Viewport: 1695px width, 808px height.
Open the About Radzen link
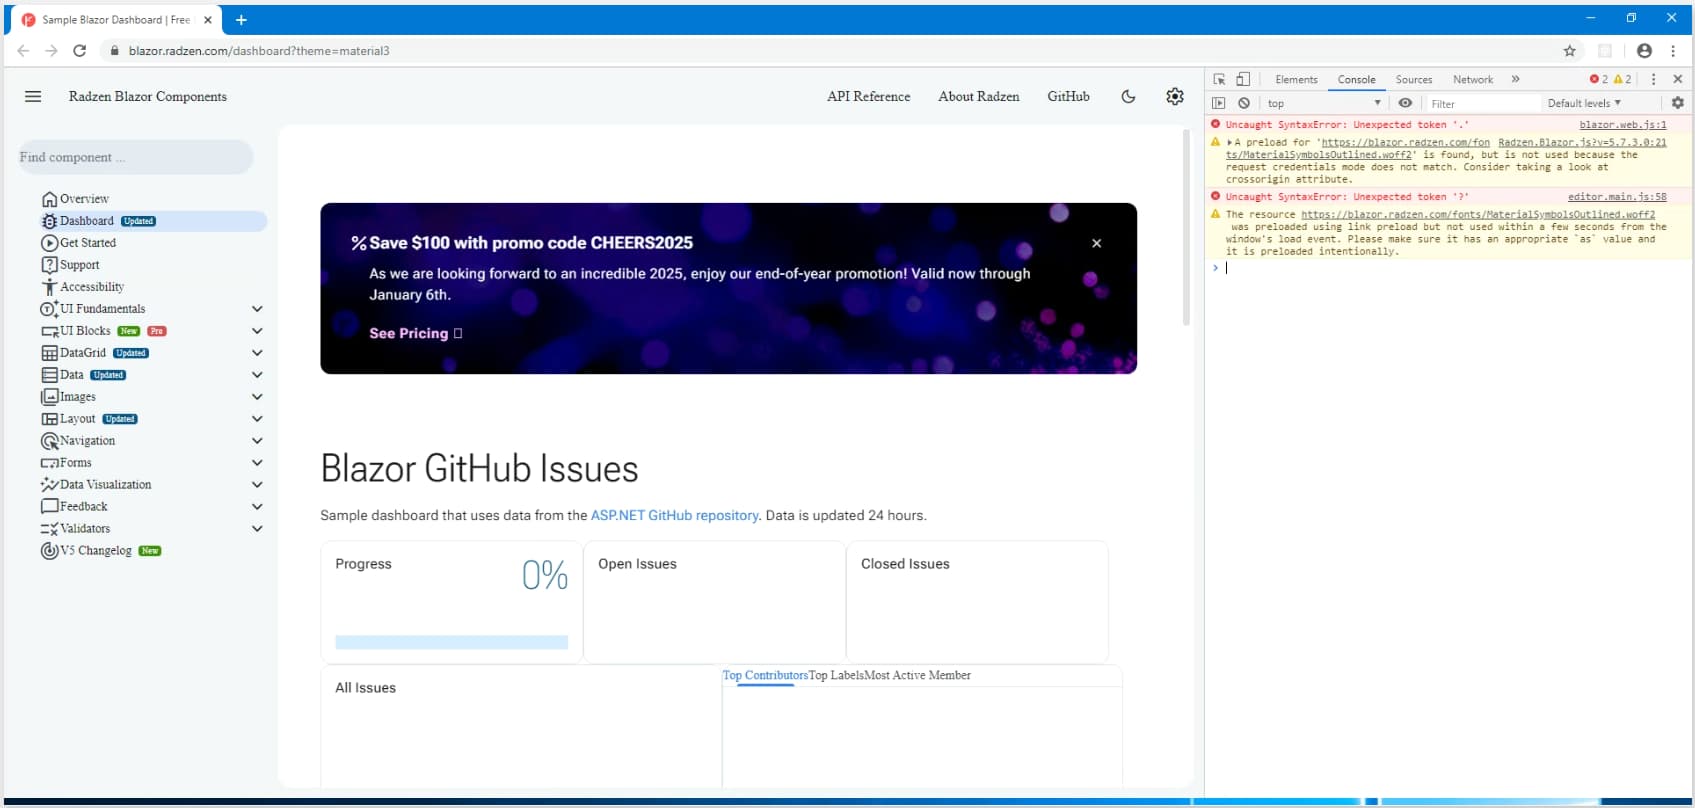tap(978, 96)
